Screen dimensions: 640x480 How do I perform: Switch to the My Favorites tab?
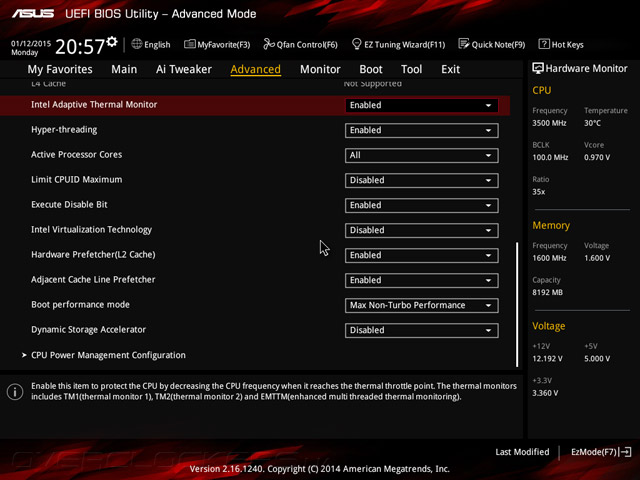(60, 69)
